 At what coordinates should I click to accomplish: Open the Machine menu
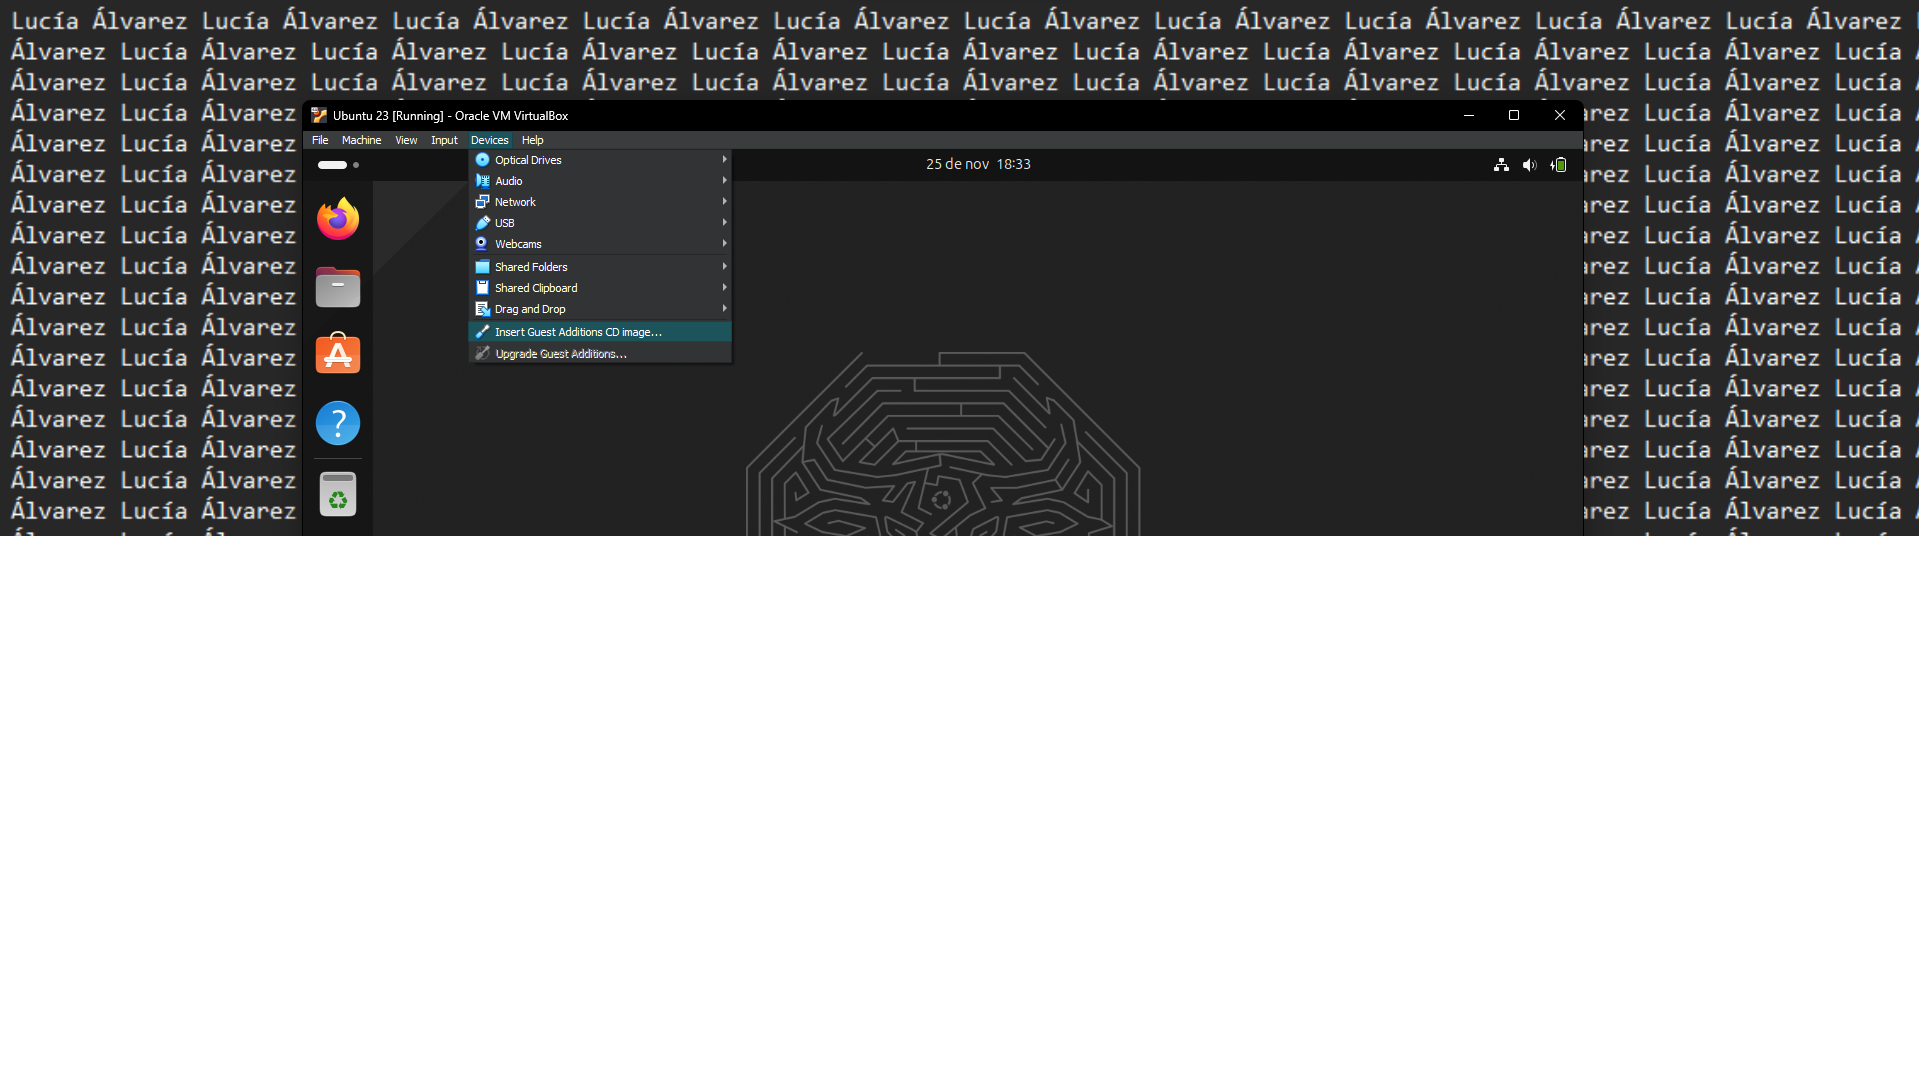(x=361, y=140)
